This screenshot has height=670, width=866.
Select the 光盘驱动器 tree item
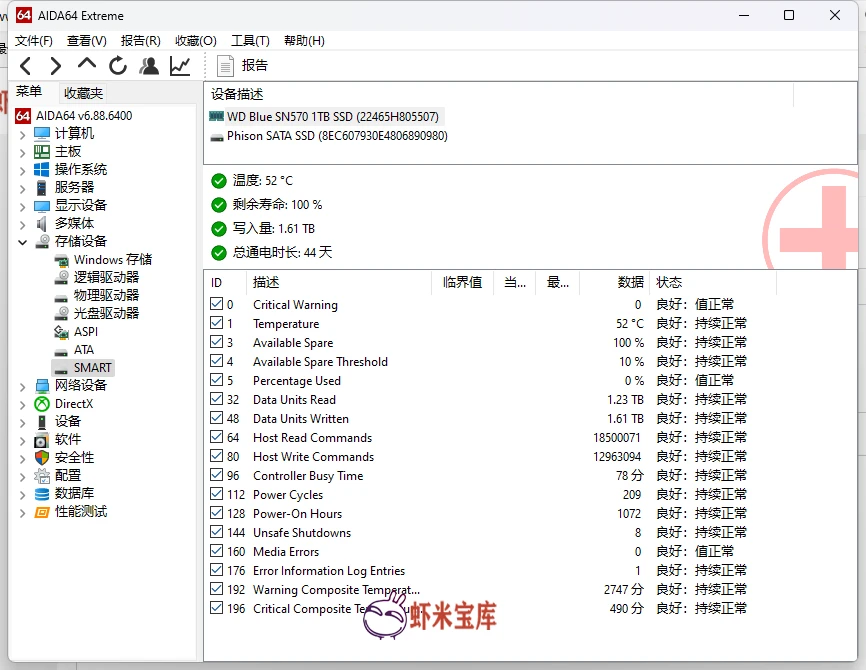pos(107,314)
